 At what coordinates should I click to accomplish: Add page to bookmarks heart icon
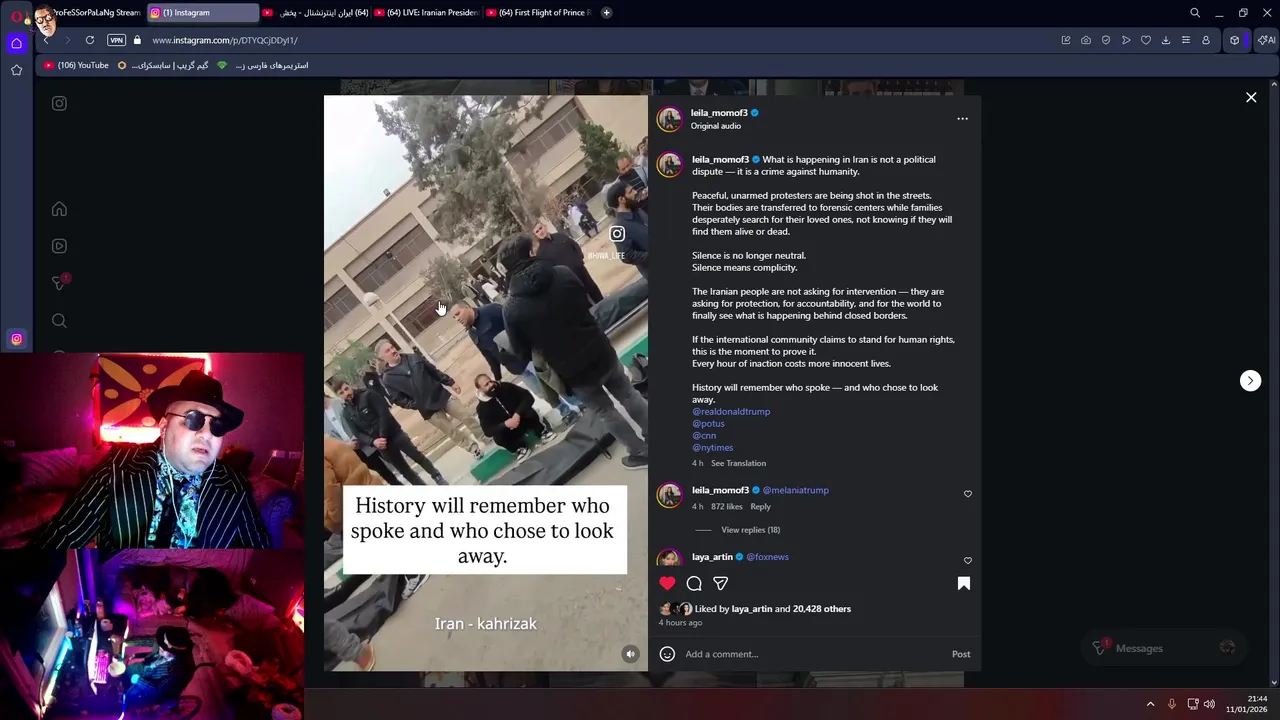1146,40
